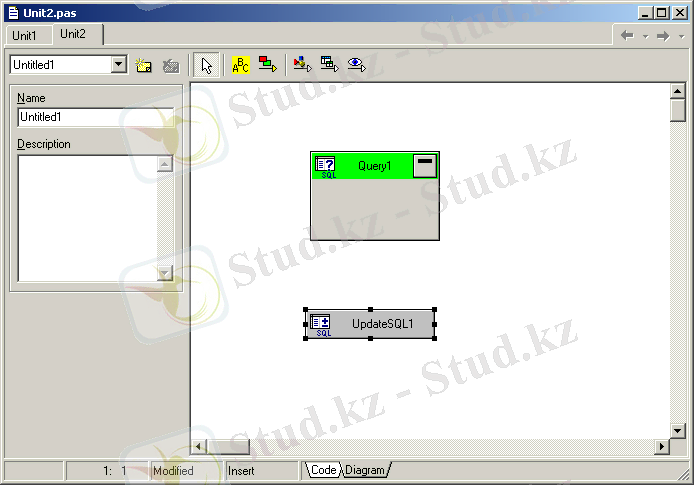
Task: Select the allude connector tool
Action: pos(268,65)
